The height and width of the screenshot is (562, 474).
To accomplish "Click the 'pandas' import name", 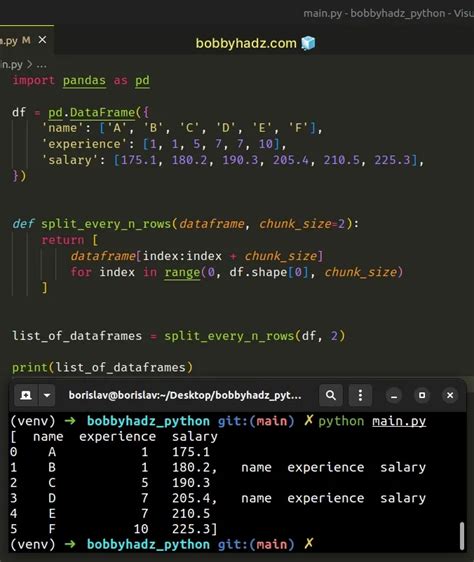I will 84,80.
